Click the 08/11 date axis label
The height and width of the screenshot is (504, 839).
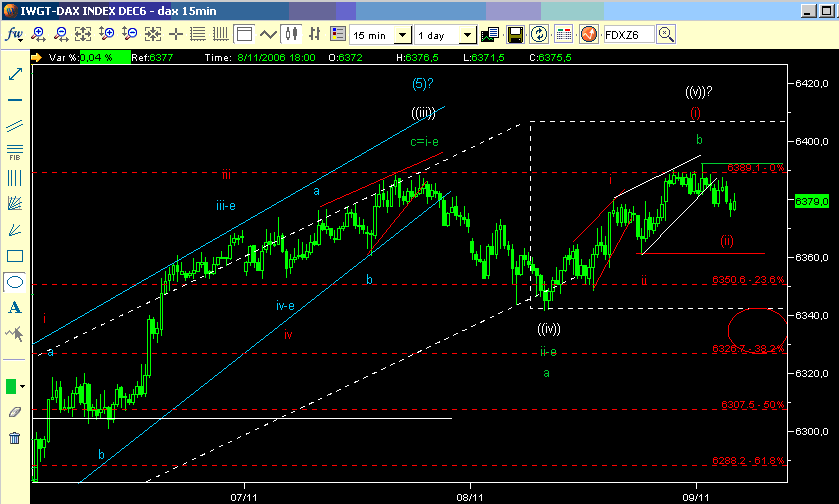[x=470, y=498]
